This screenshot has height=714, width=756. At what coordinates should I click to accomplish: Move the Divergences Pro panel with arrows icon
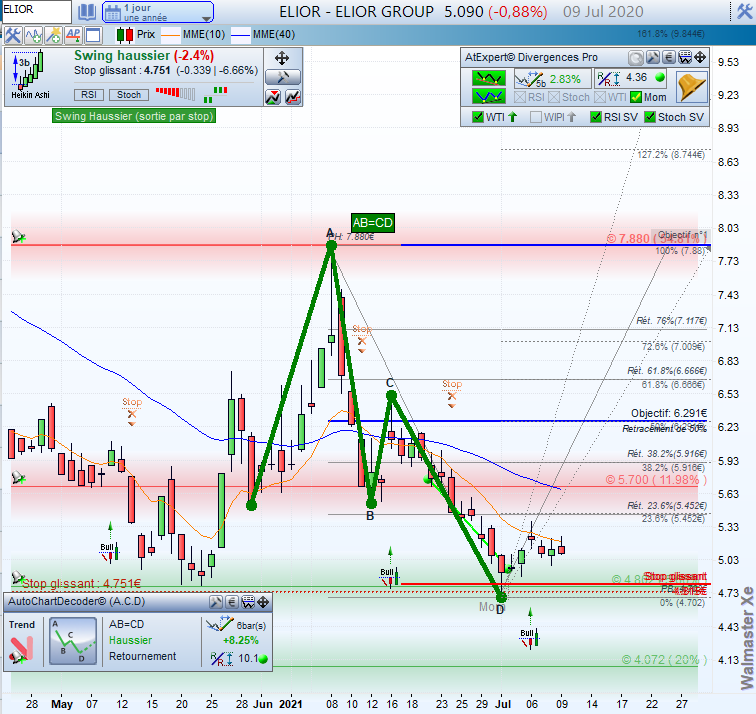[701, 58]
